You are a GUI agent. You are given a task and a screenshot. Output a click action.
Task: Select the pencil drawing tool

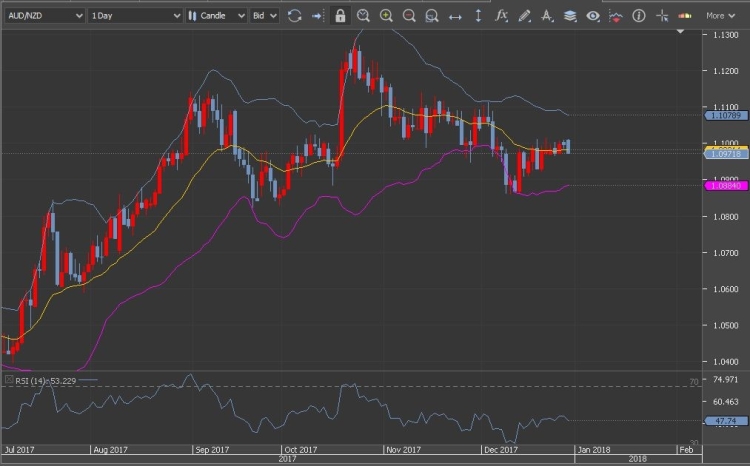click(524, 16)
